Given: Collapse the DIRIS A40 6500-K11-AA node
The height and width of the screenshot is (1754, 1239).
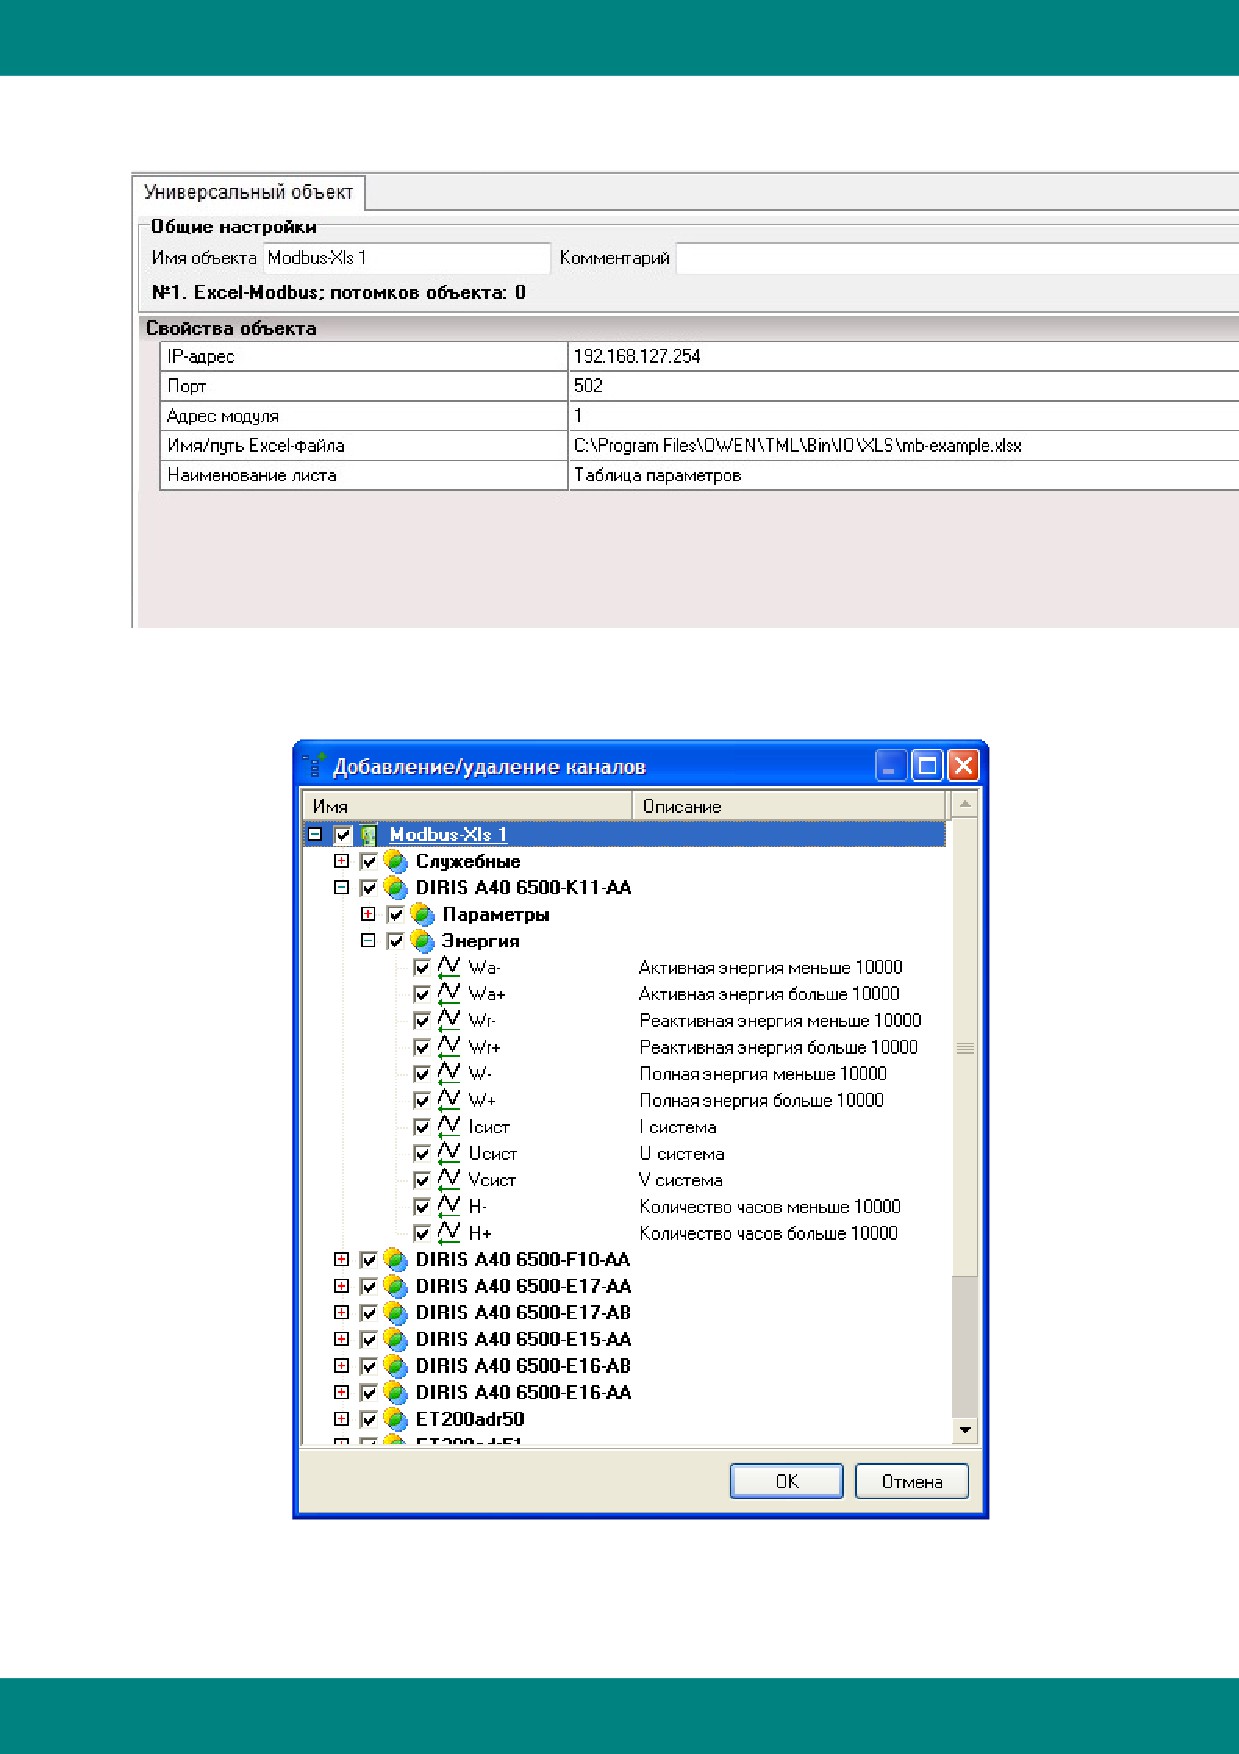Looking at the screenshot, I should (341, 887).
